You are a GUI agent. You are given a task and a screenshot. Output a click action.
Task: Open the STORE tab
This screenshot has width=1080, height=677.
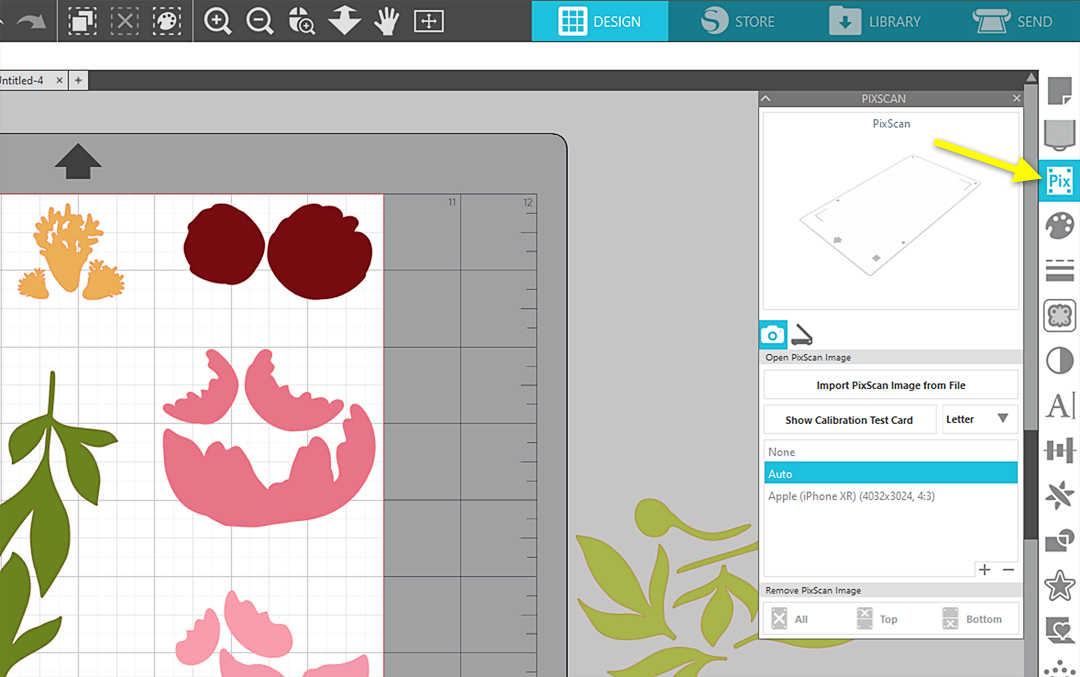click(x=738, y=21)
